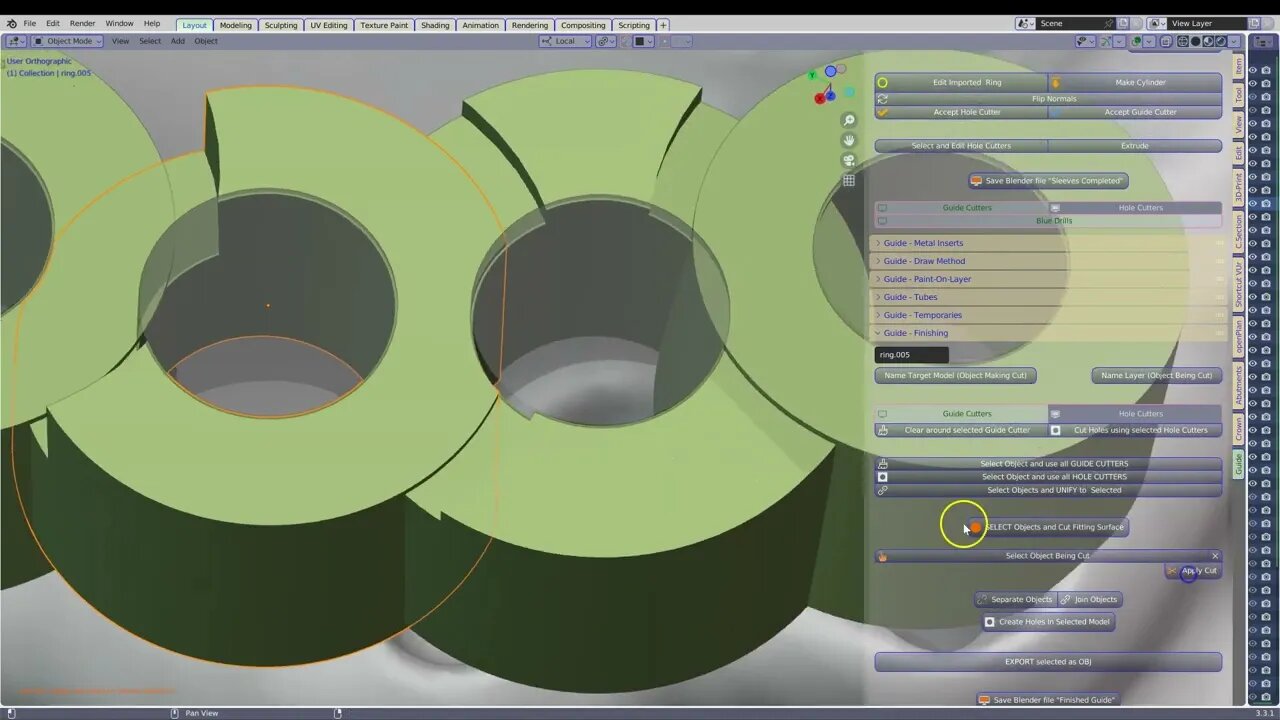Click Save Blender file "Sleeves Completed"
The width and height of the screenshot is (1280, 720).
(x=1048, y=181)
